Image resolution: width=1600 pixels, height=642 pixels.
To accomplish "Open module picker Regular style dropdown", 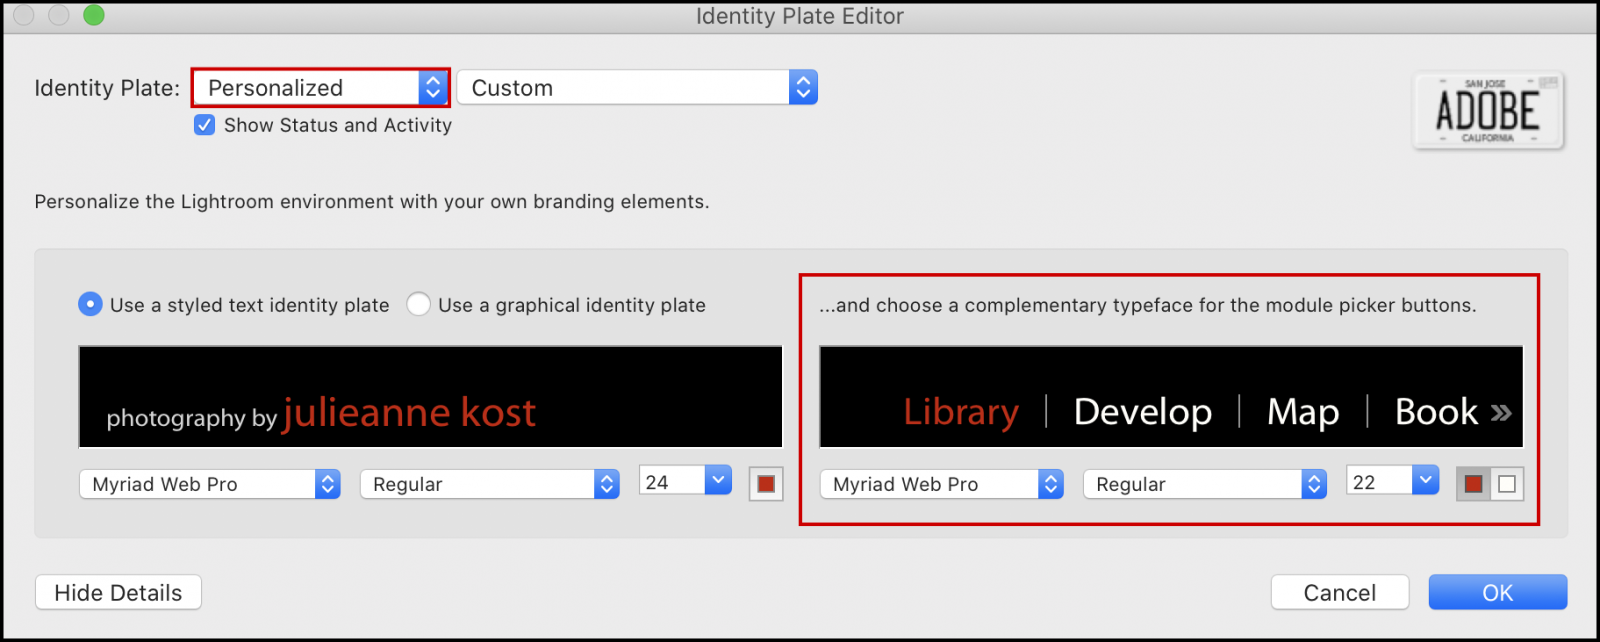I will tap(1205, 484).
